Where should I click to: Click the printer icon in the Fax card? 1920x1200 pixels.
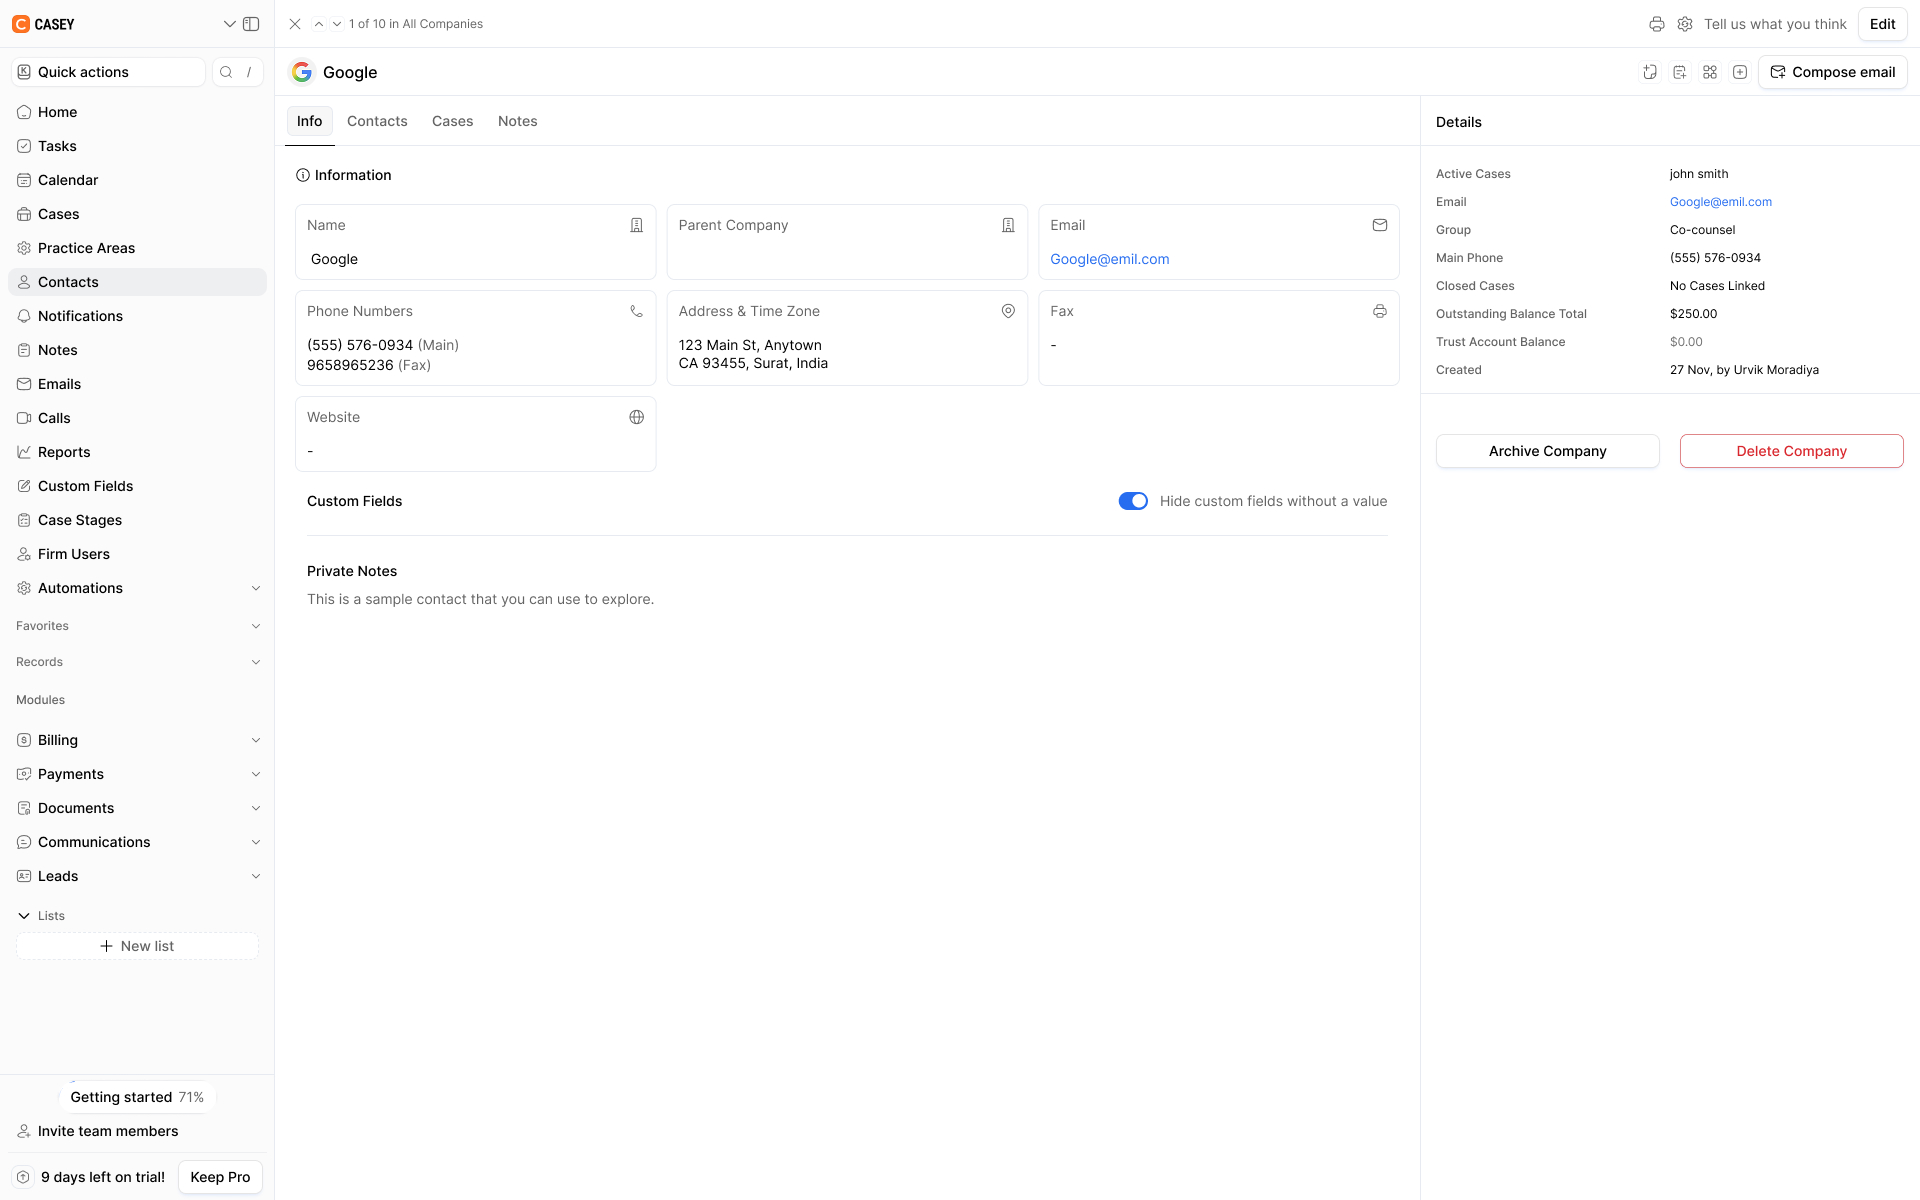pyautogui.click(x=1380, y=311)
